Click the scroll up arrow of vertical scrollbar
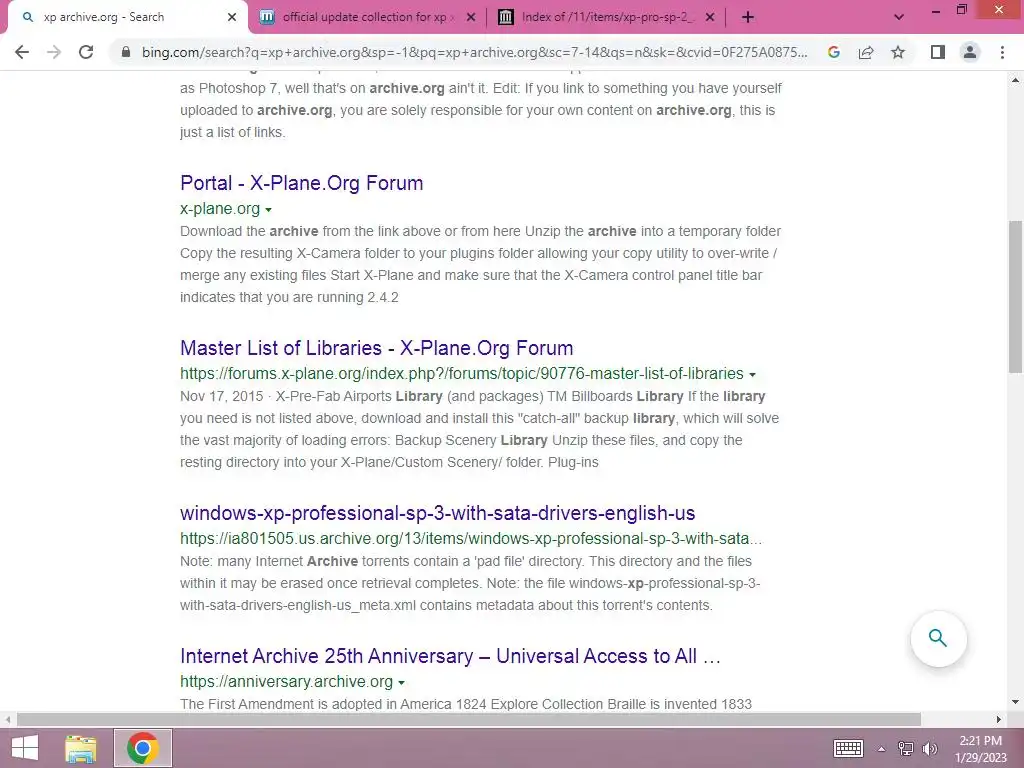 (1015, 80)
